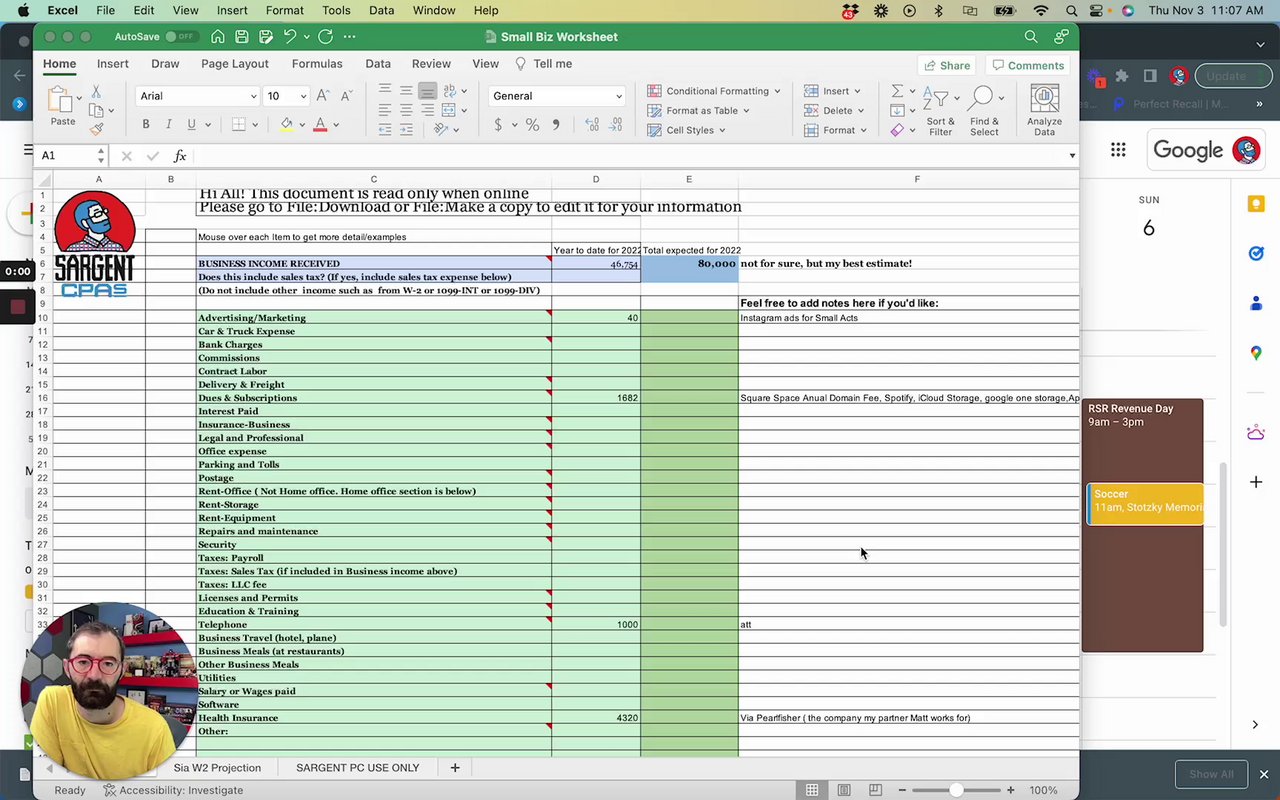
Task: Open Sort & Filter
Action: coord(940,110)
